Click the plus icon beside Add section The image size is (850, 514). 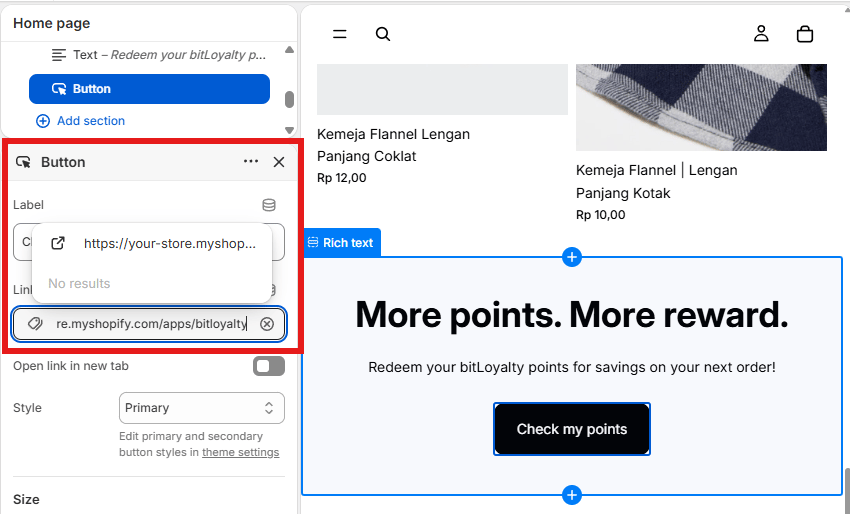coord(43,121)
